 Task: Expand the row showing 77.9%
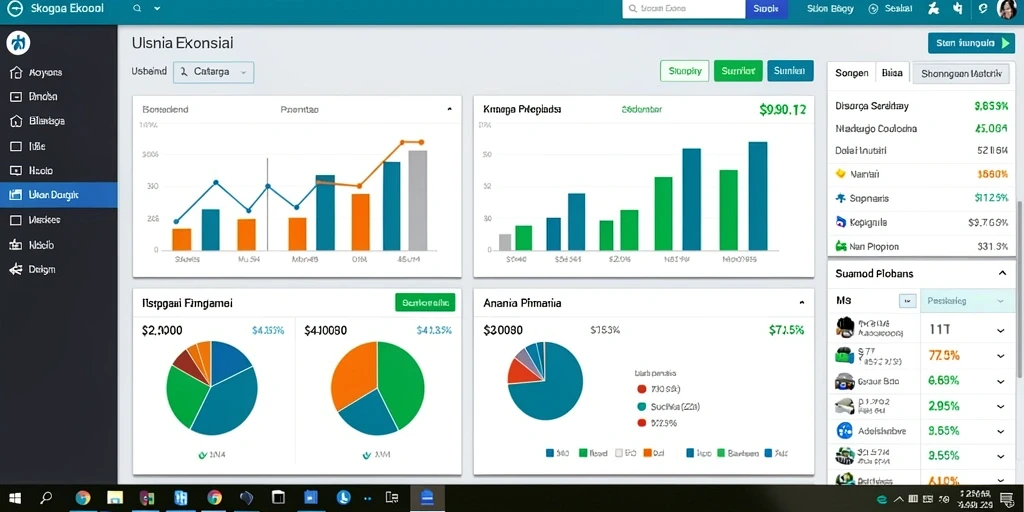coord(1000,356)
